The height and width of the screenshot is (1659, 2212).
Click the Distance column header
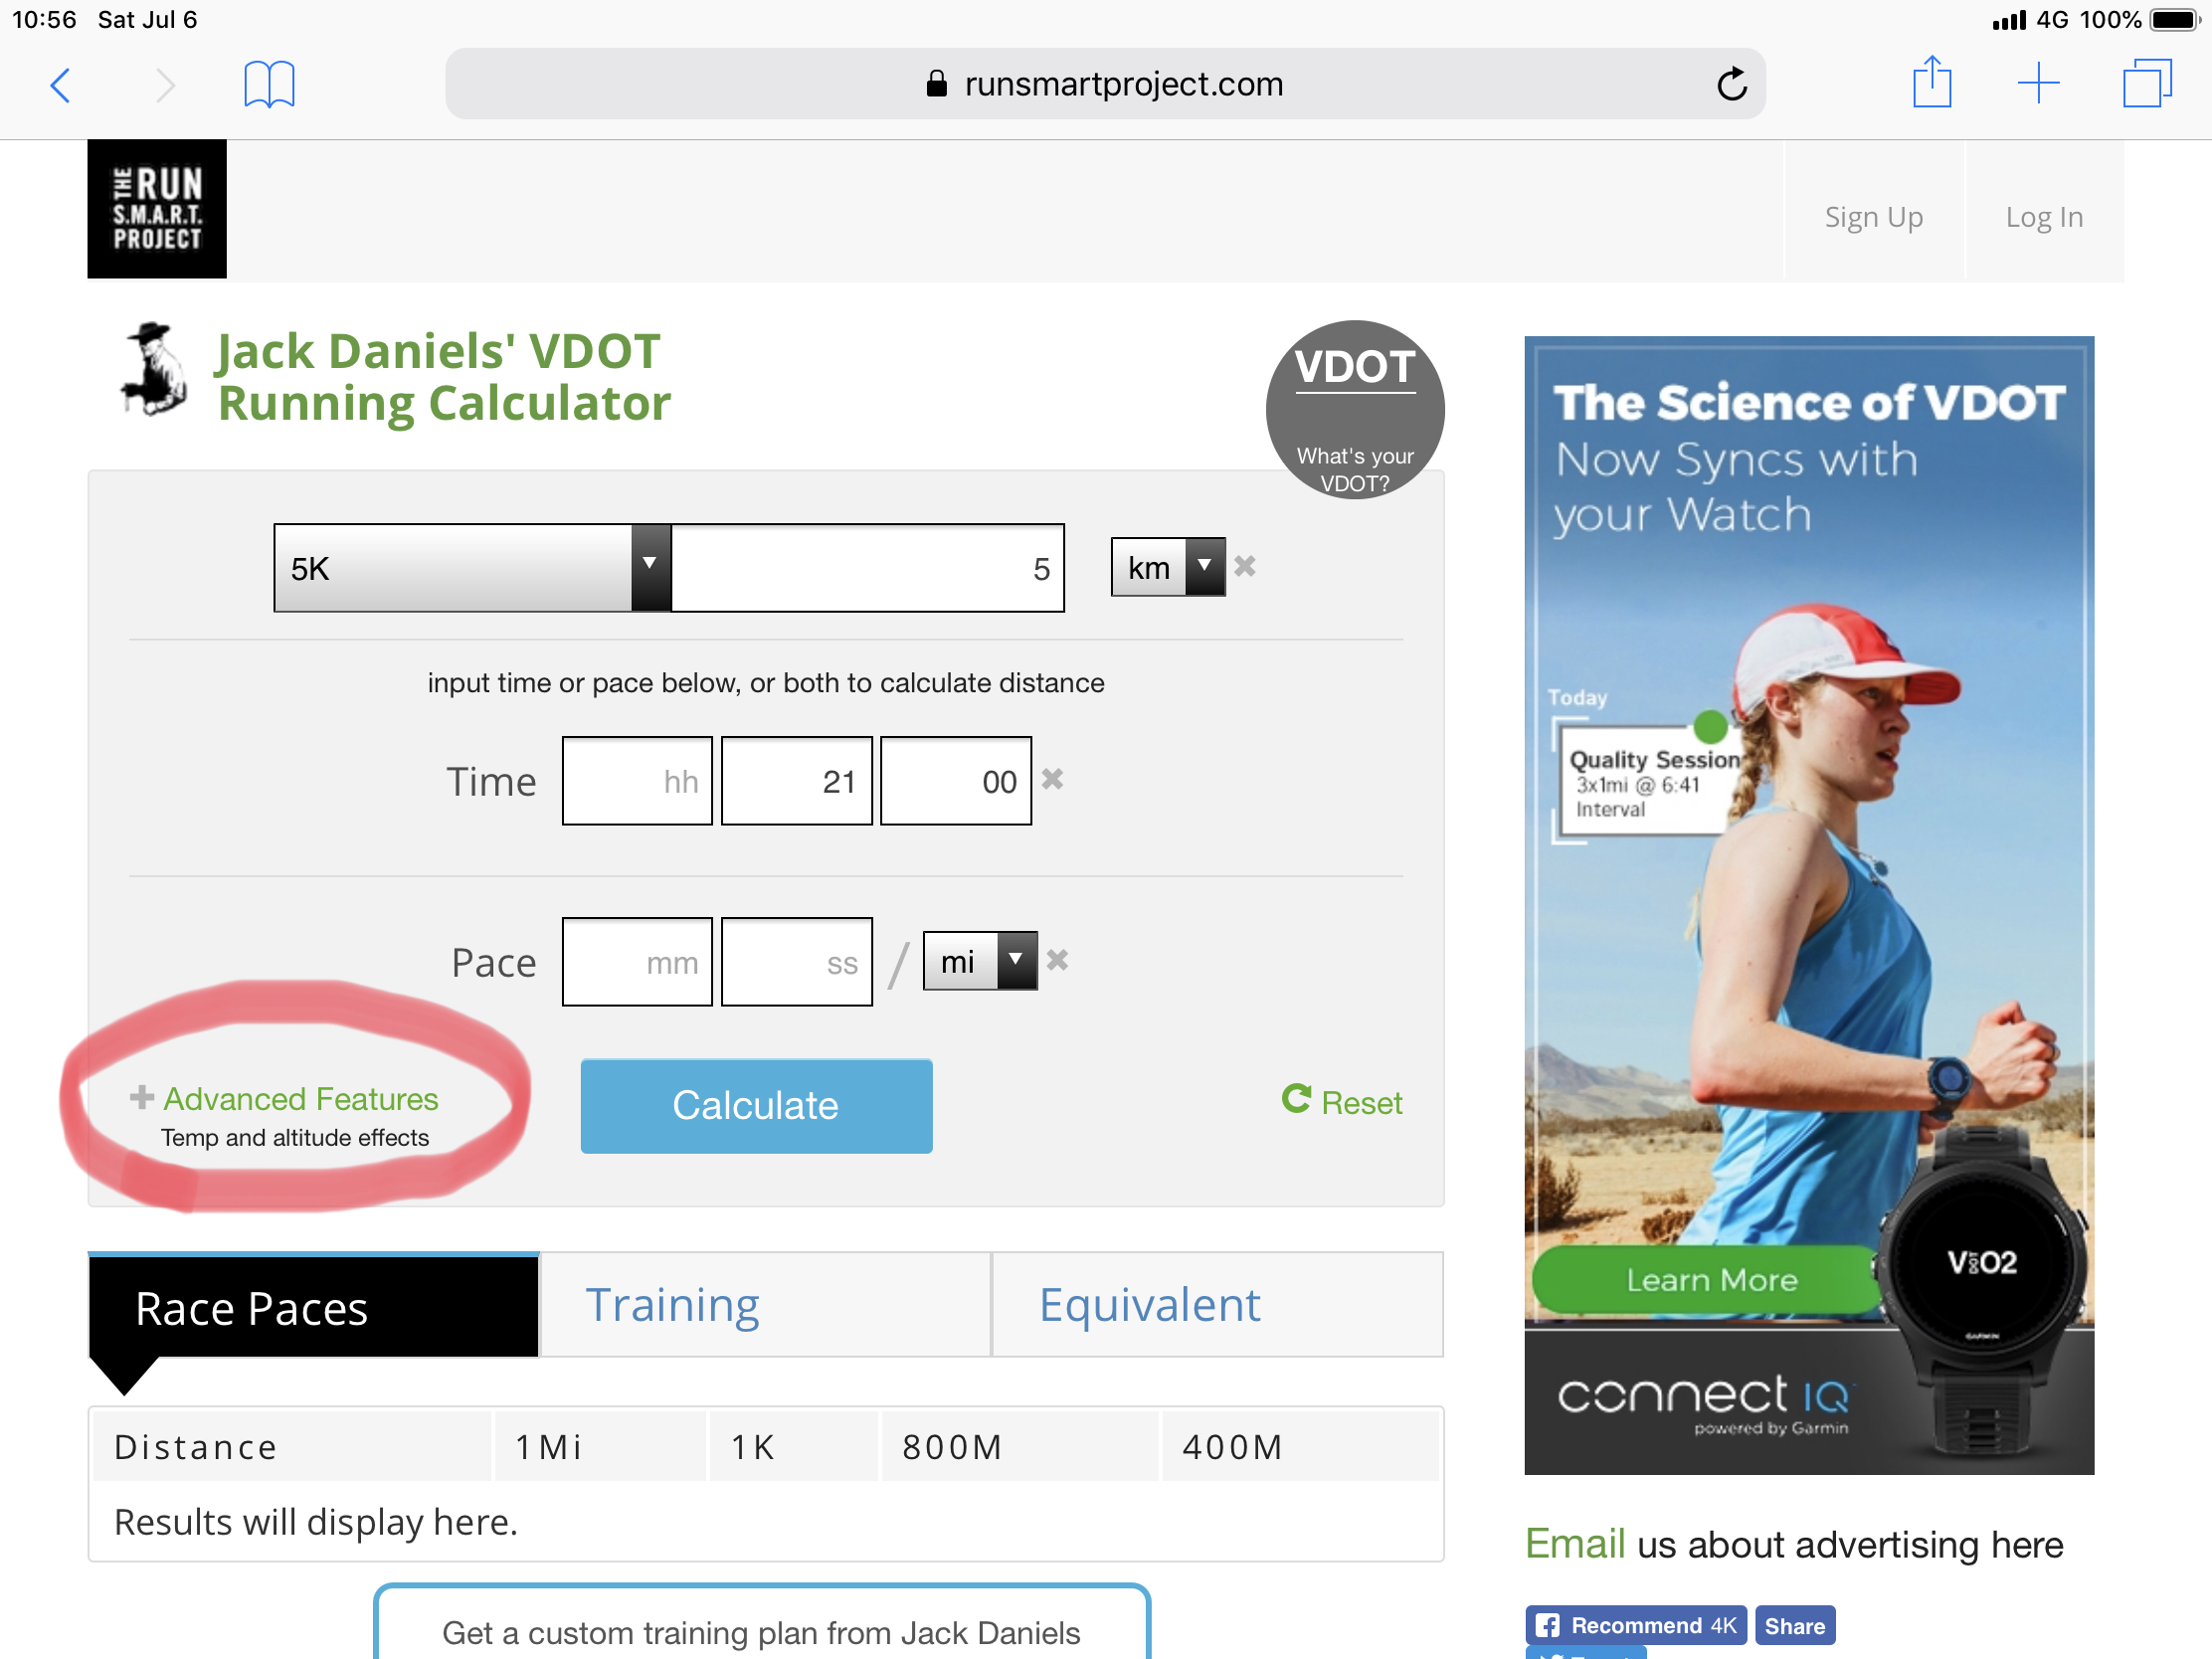pyautogui.click(x=292, y=1447)
